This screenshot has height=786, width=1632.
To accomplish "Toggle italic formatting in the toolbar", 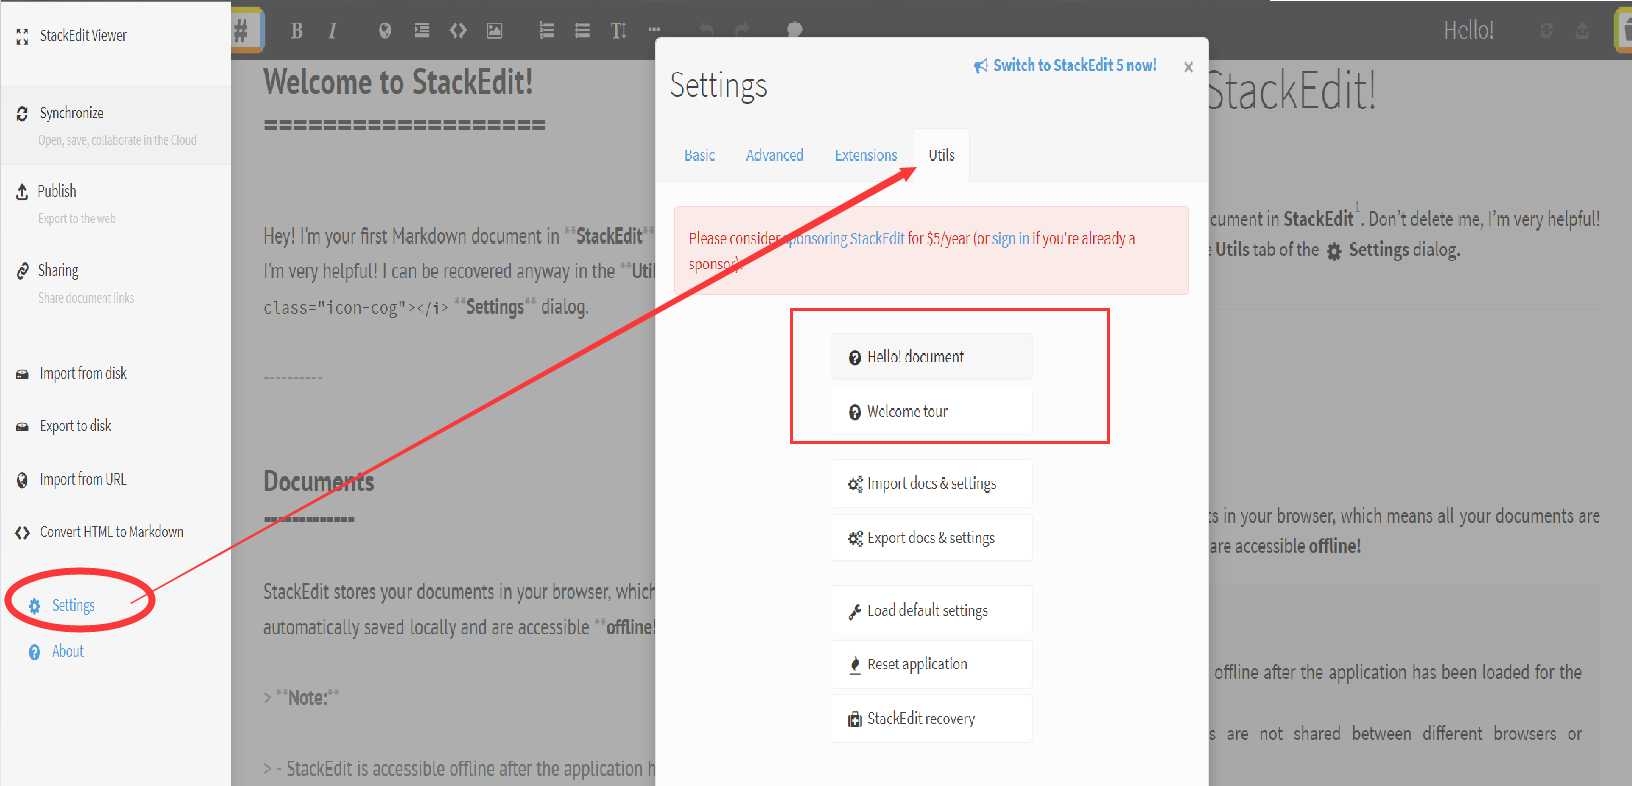I will click(x=332, y=31).
